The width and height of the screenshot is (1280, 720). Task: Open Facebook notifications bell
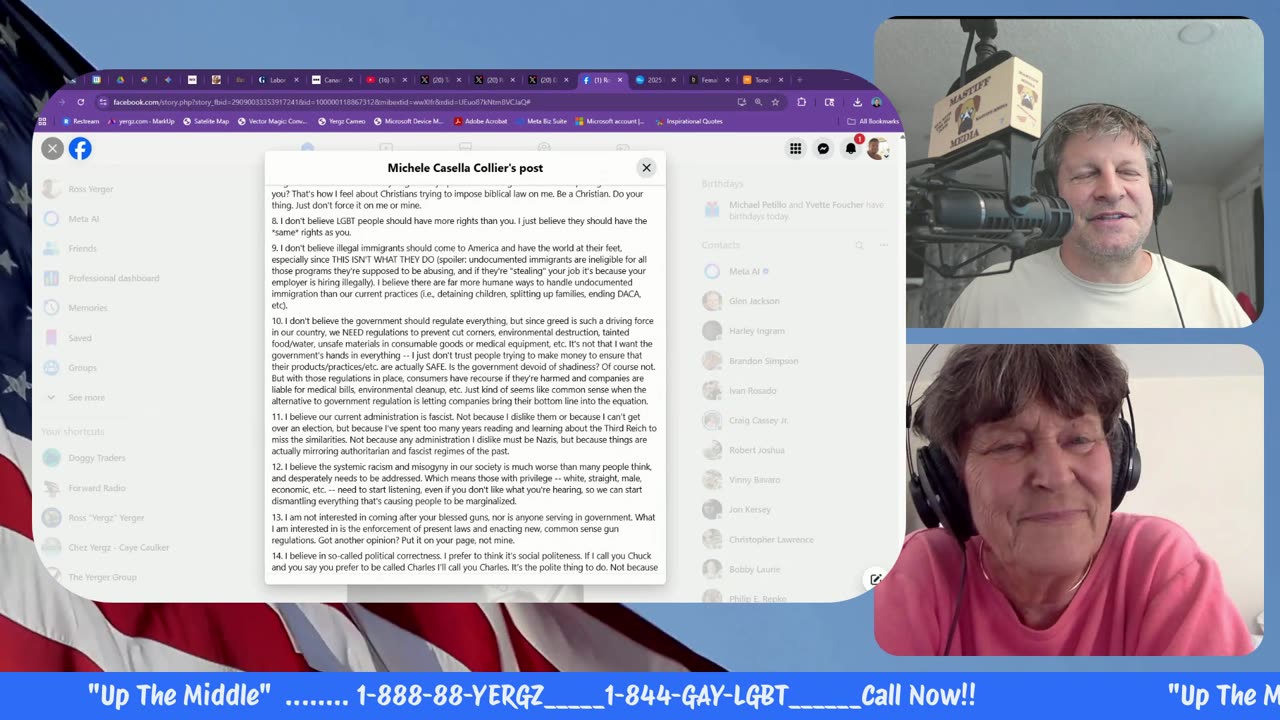pyautogui.click(x=851, y=149)
